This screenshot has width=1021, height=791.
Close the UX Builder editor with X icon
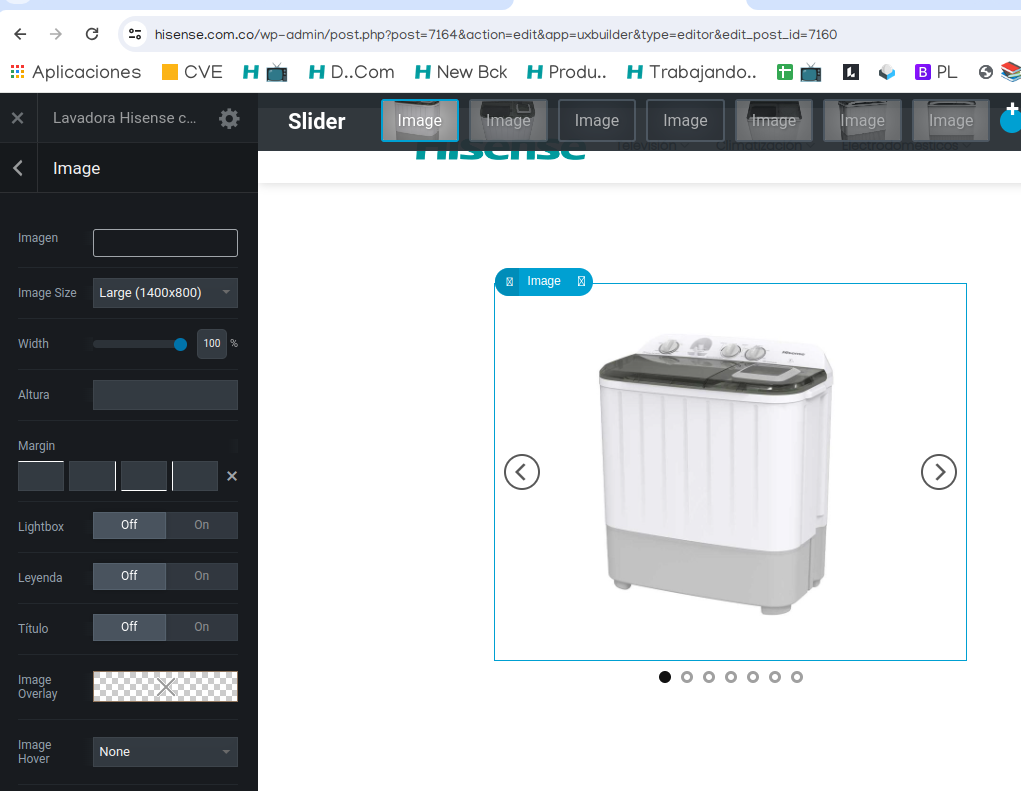pos(17,118)
